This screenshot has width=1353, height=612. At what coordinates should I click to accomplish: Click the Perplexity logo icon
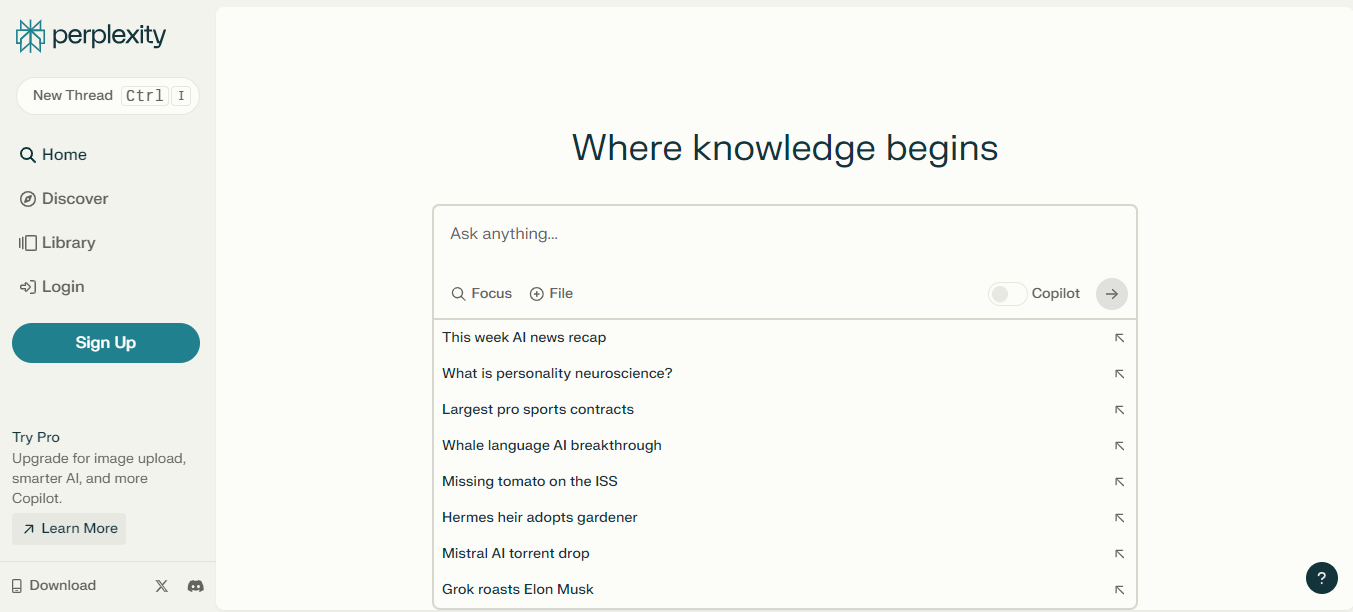(31, 36)
